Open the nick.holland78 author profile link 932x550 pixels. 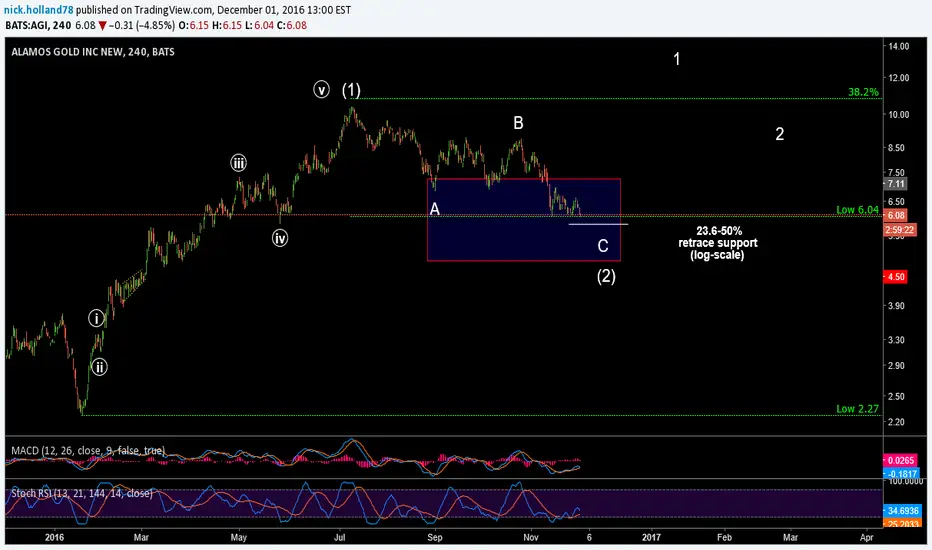click(39, 10)
